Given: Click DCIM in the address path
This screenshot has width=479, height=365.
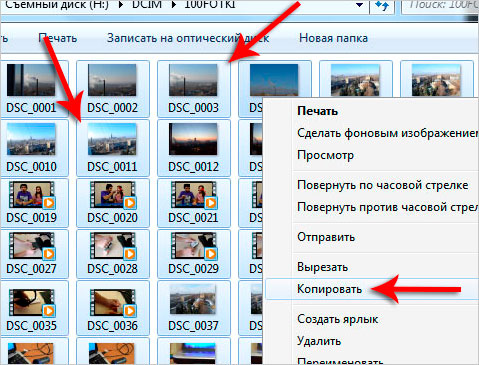Looking at the screenshot, I should 147,5.
